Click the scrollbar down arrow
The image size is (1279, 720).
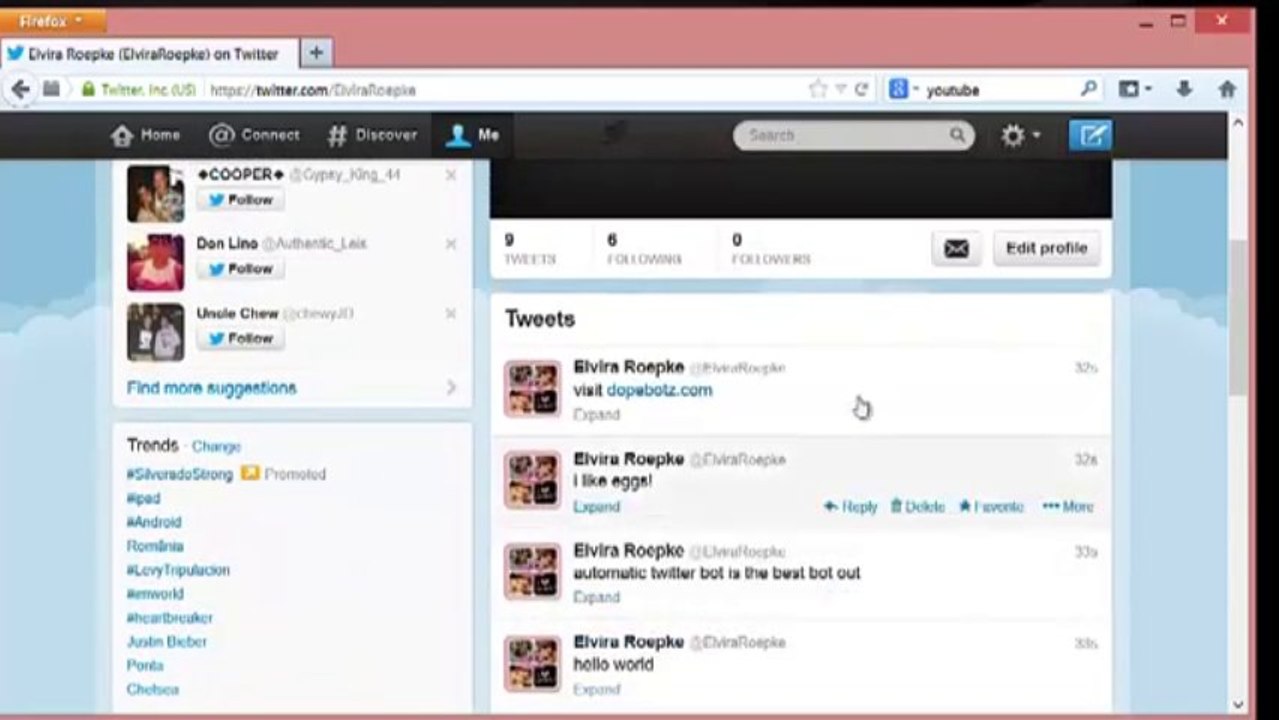1238,705
